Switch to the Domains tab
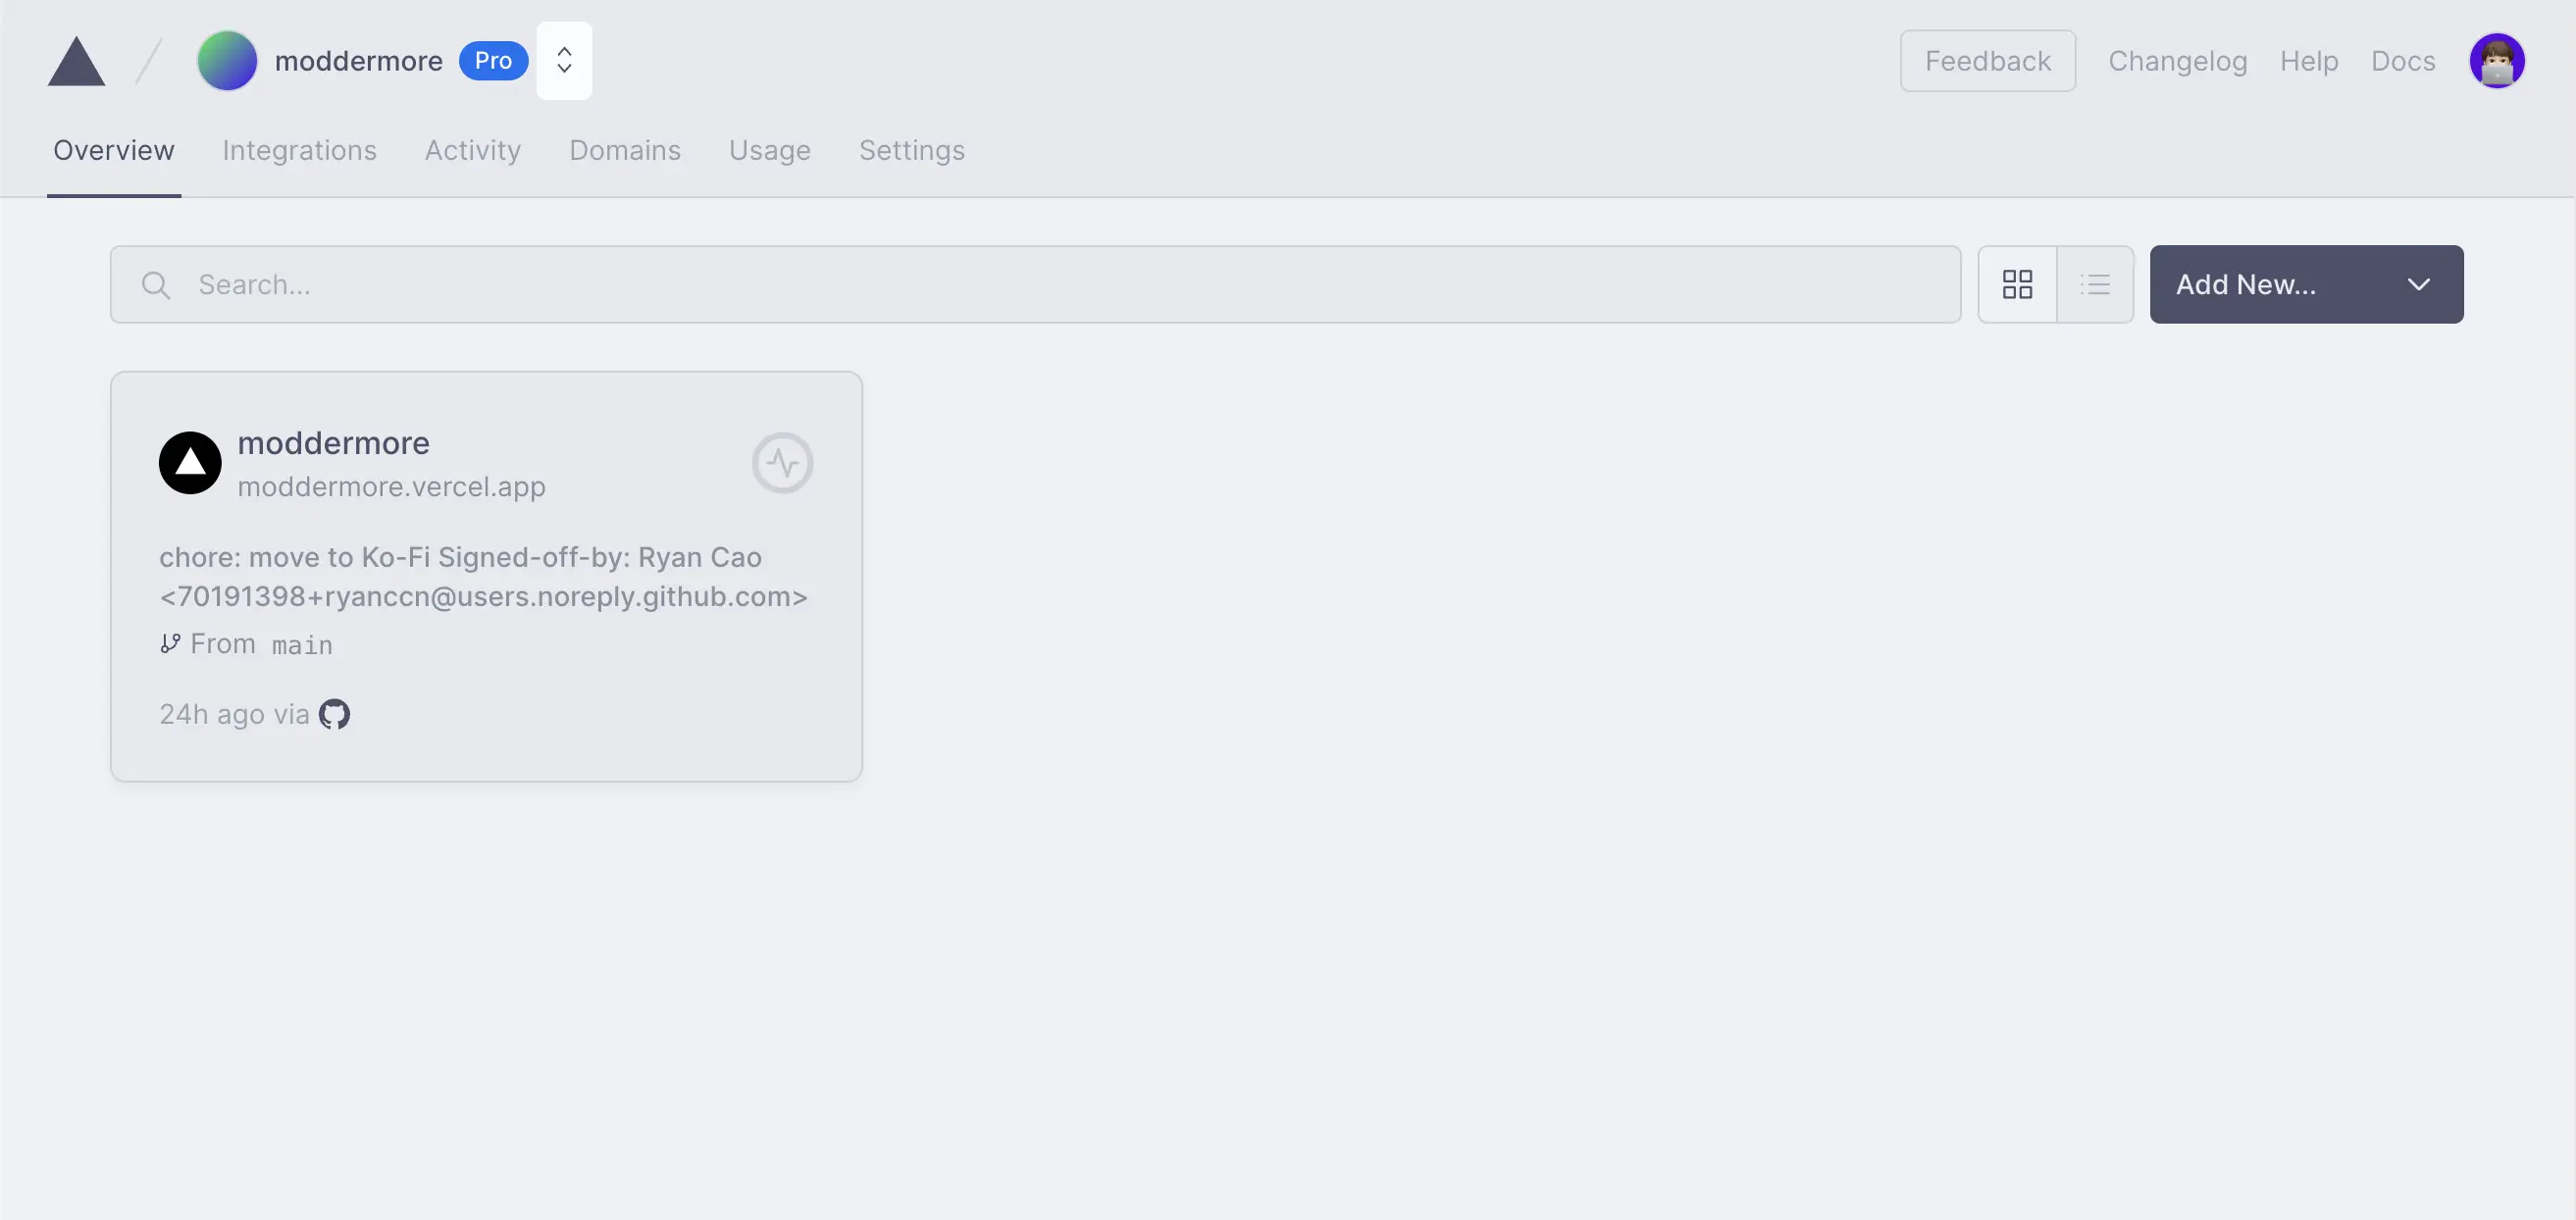Screen dimensions: 2576x1220 (624, 150)
